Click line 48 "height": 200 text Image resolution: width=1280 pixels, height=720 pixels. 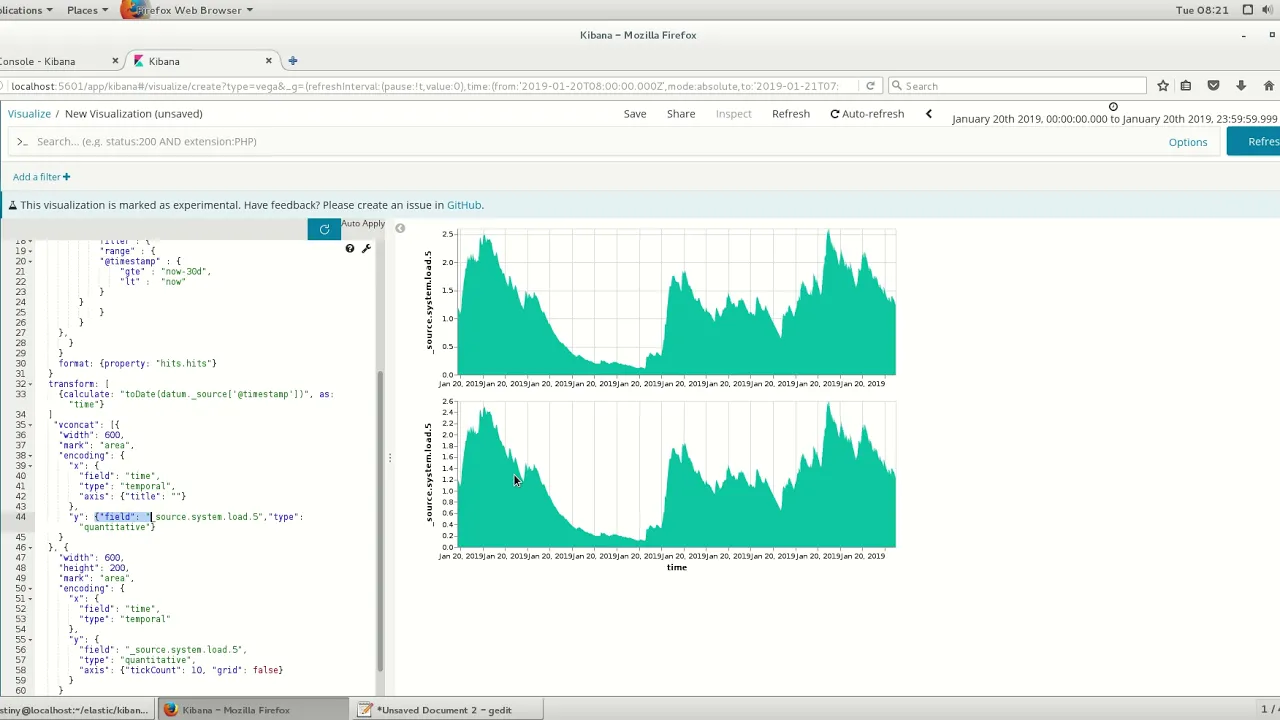(93, 568)
